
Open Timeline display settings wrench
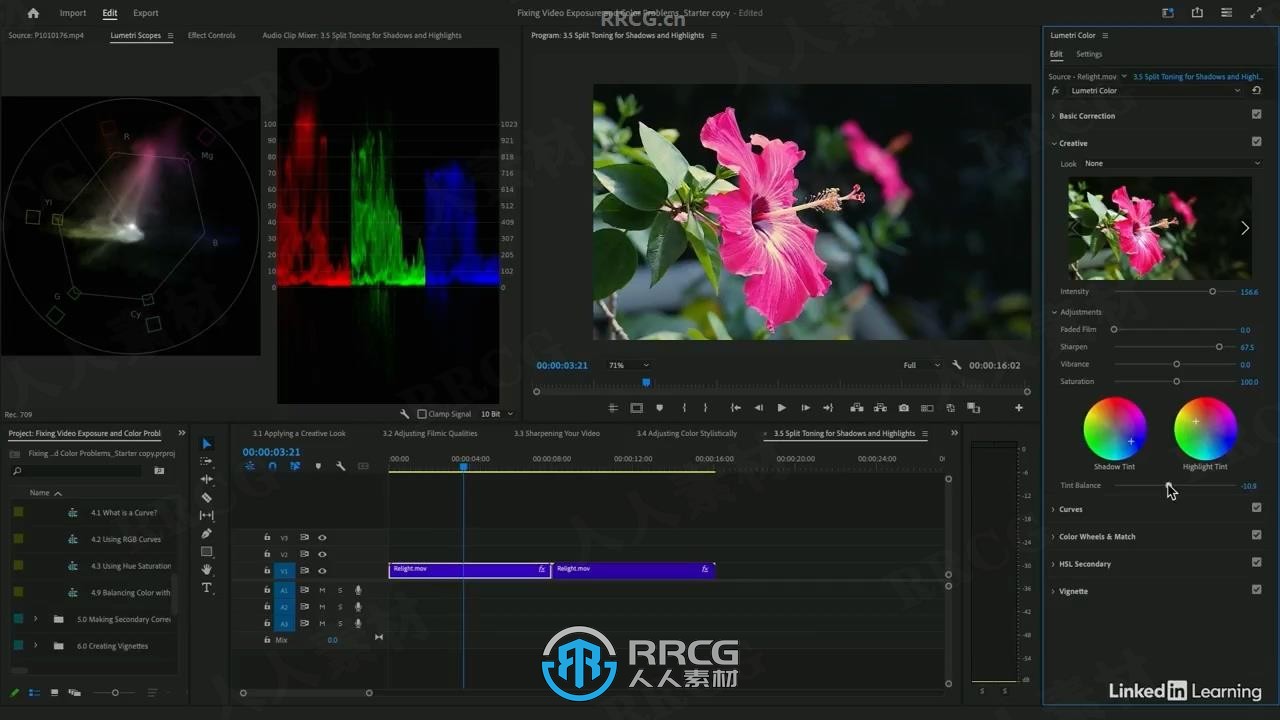341,466
